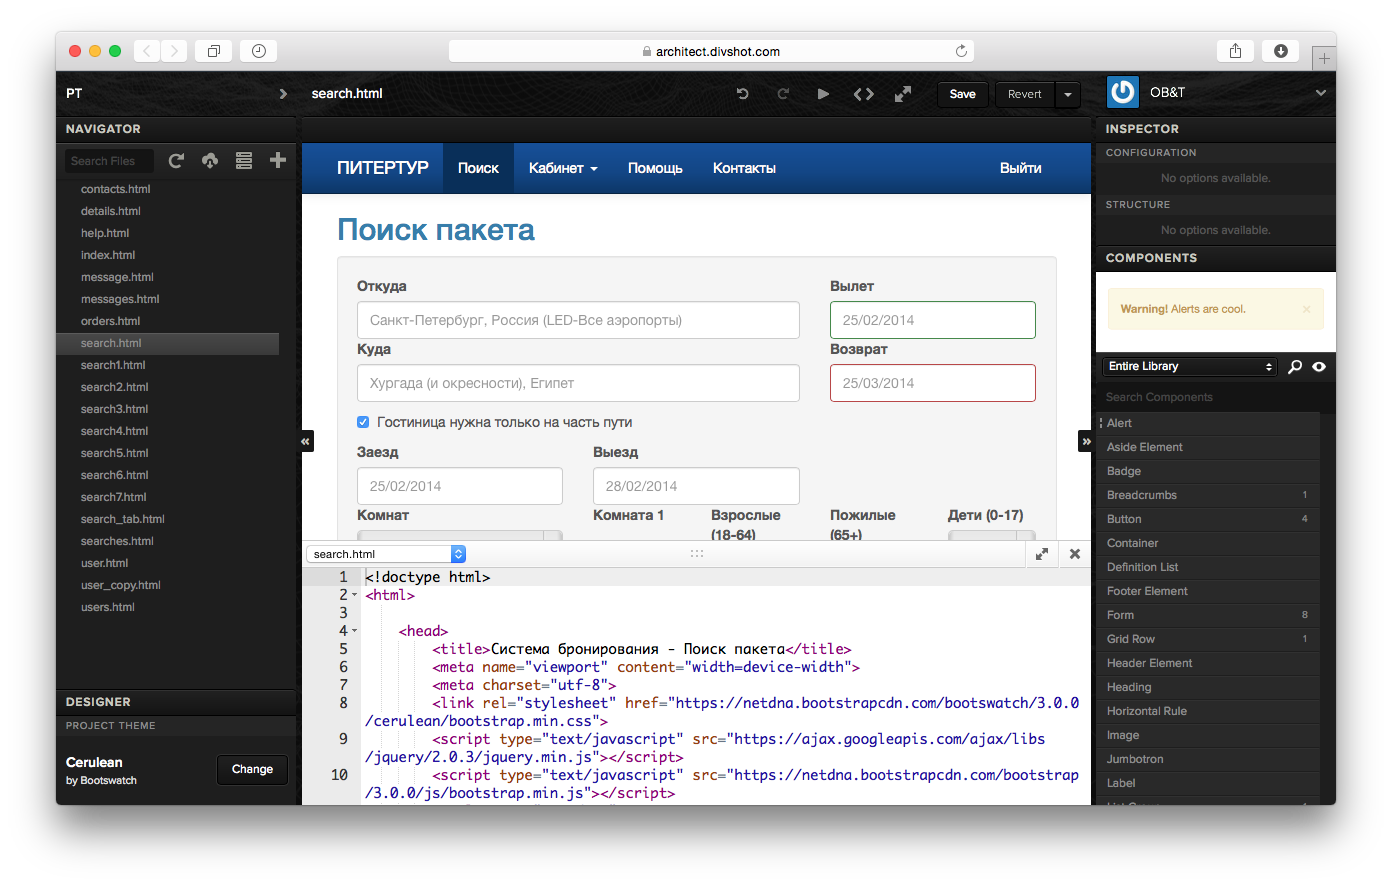Toggle code view with angle brackets icon
Viewport: 1392px width, 885px height.
point(863,94)
